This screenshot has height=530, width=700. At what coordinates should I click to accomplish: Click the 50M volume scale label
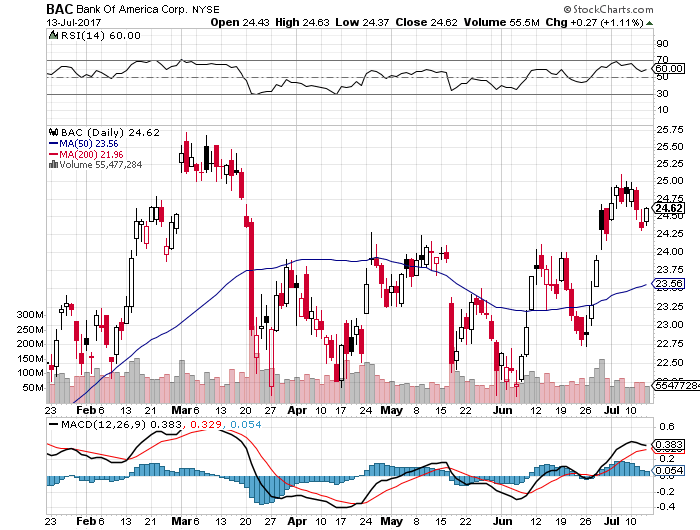[33, 388]
